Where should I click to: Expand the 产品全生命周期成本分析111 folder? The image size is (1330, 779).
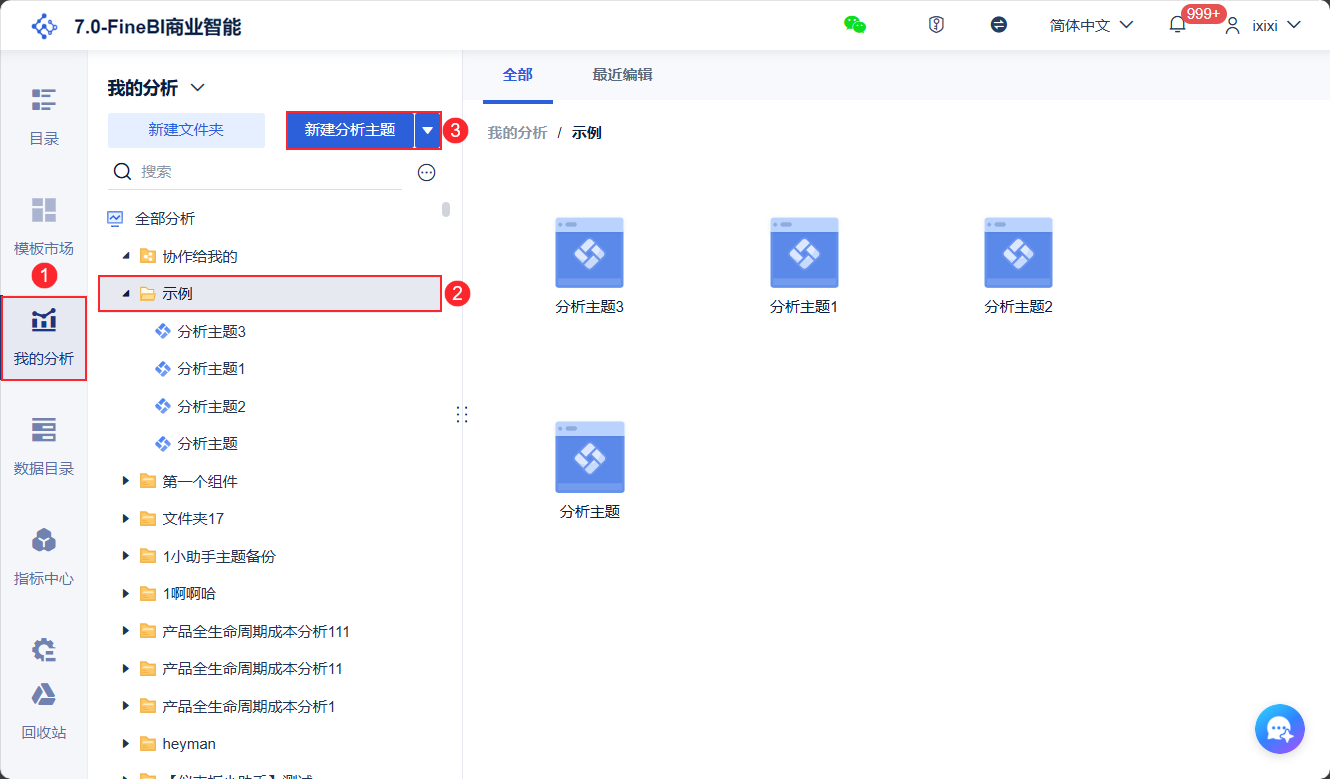coord(126,631)
